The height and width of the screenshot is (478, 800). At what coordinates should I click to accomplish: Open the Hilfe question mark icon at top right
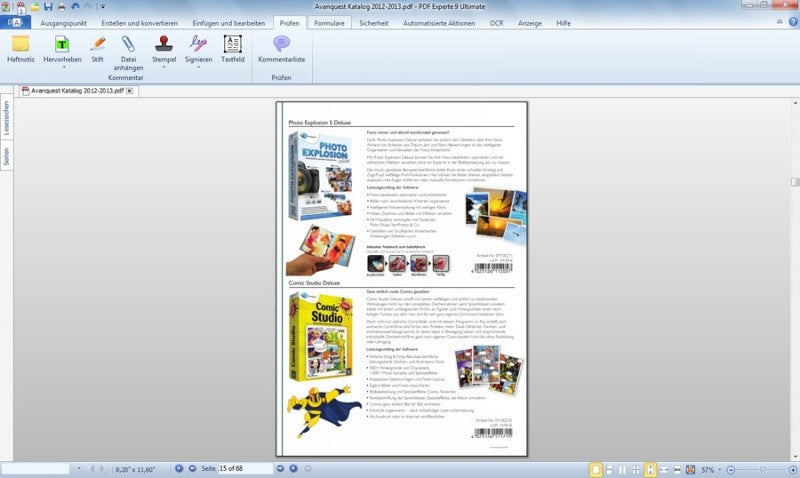(793, 21)
